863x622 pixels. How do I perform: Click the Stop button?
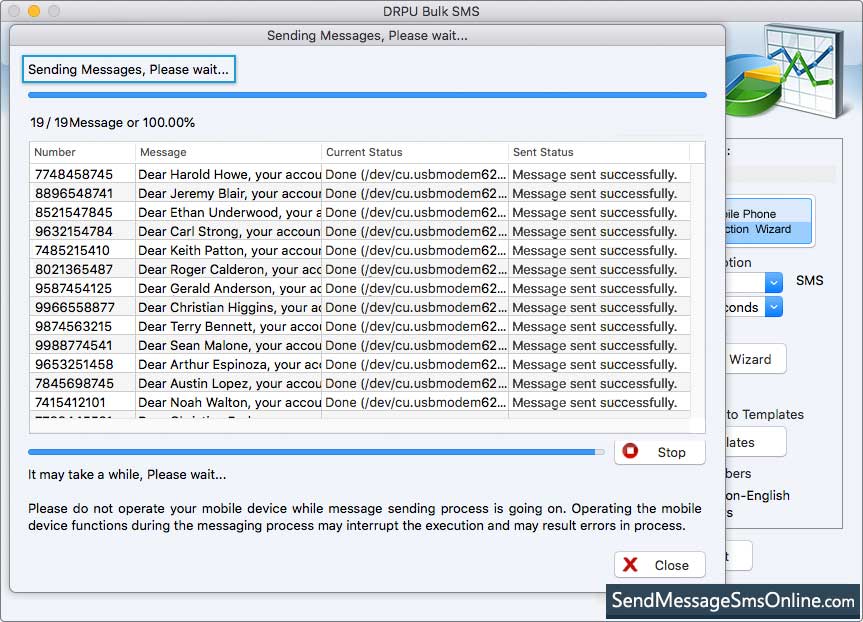[659, 452]
